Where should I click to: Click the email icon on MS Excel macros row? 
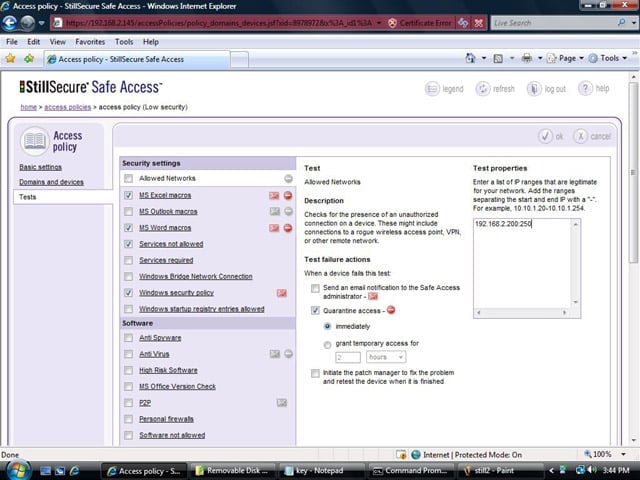click(x=274, y=196)
